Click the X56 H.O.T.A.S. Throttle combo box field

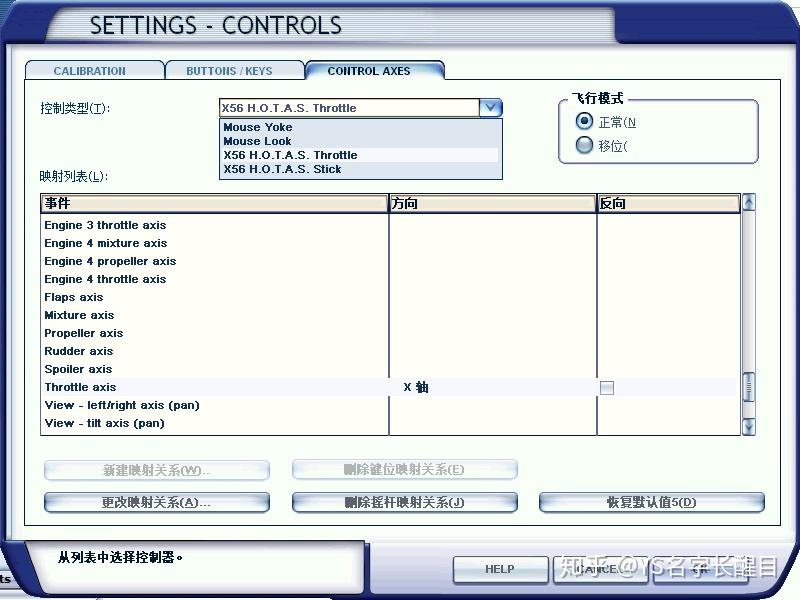[349, 108]
